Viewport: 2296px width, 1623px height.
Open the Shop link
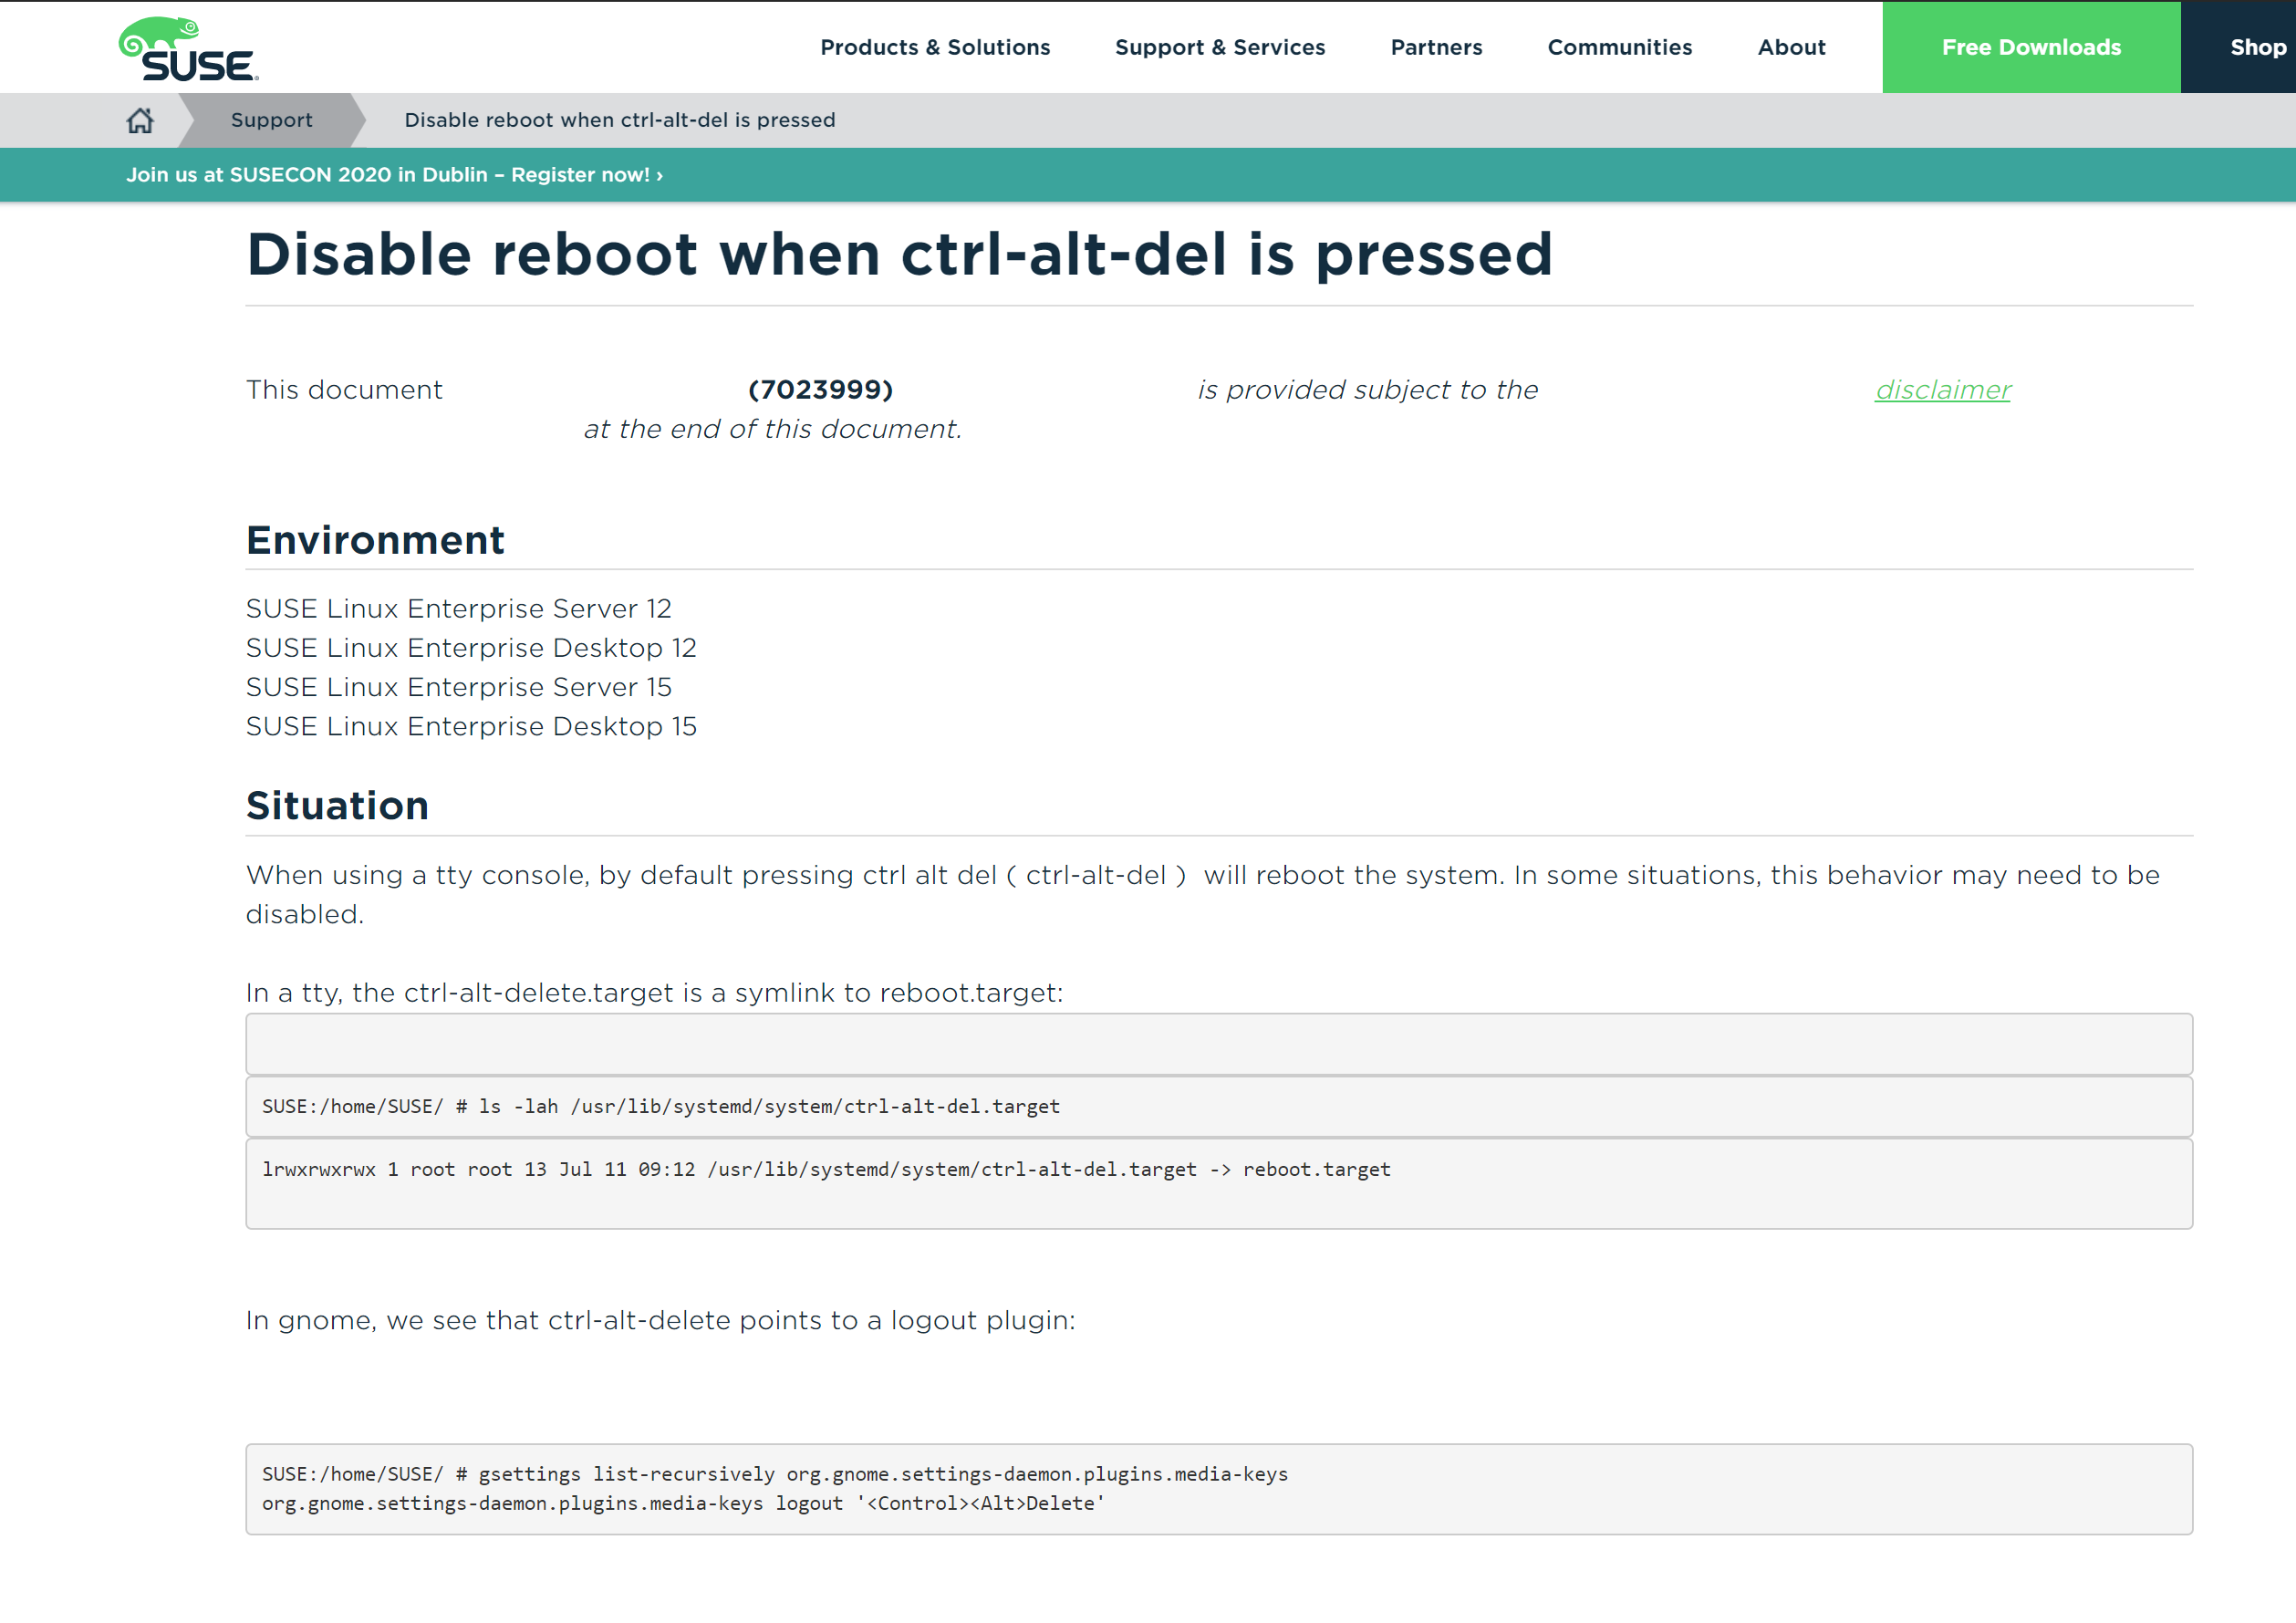[2256, 47]
